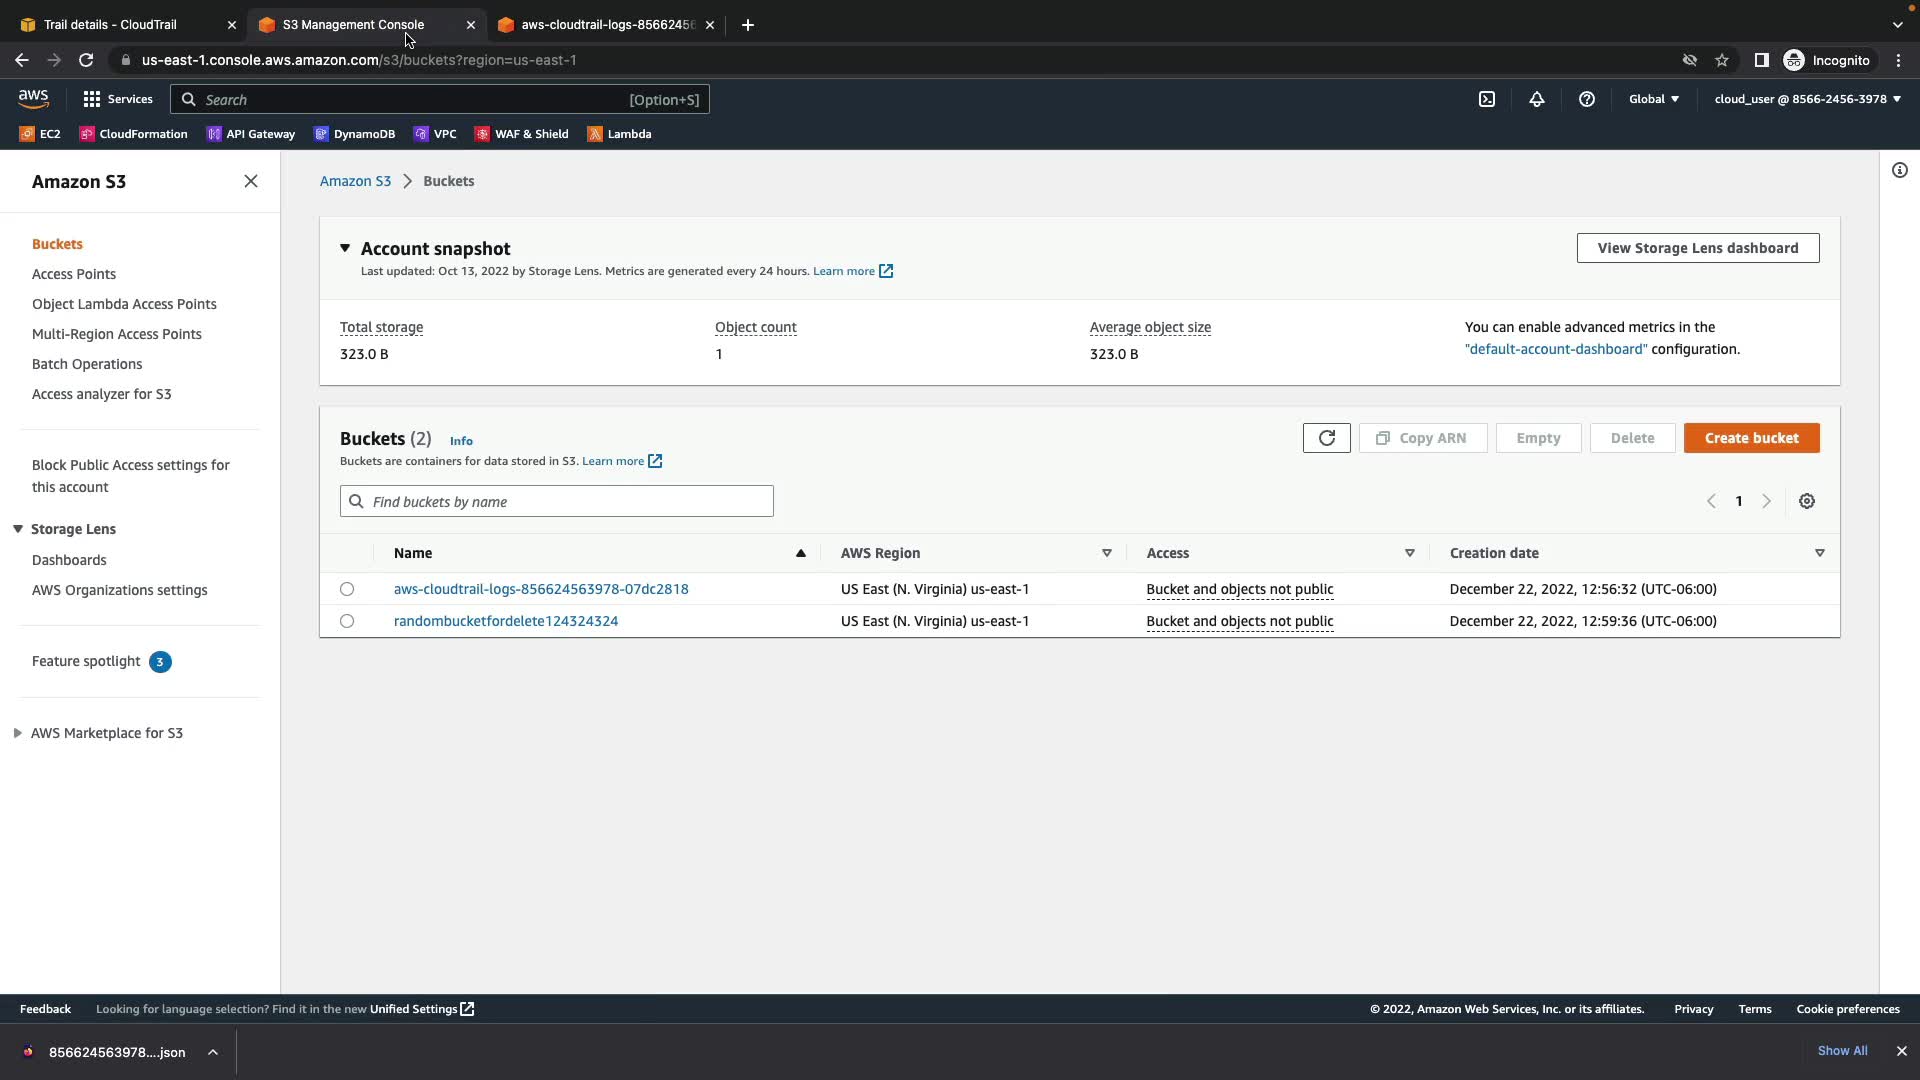Click the Find buckets by name field
This screenshot has height=1080, width=1920.
(565, 501)
